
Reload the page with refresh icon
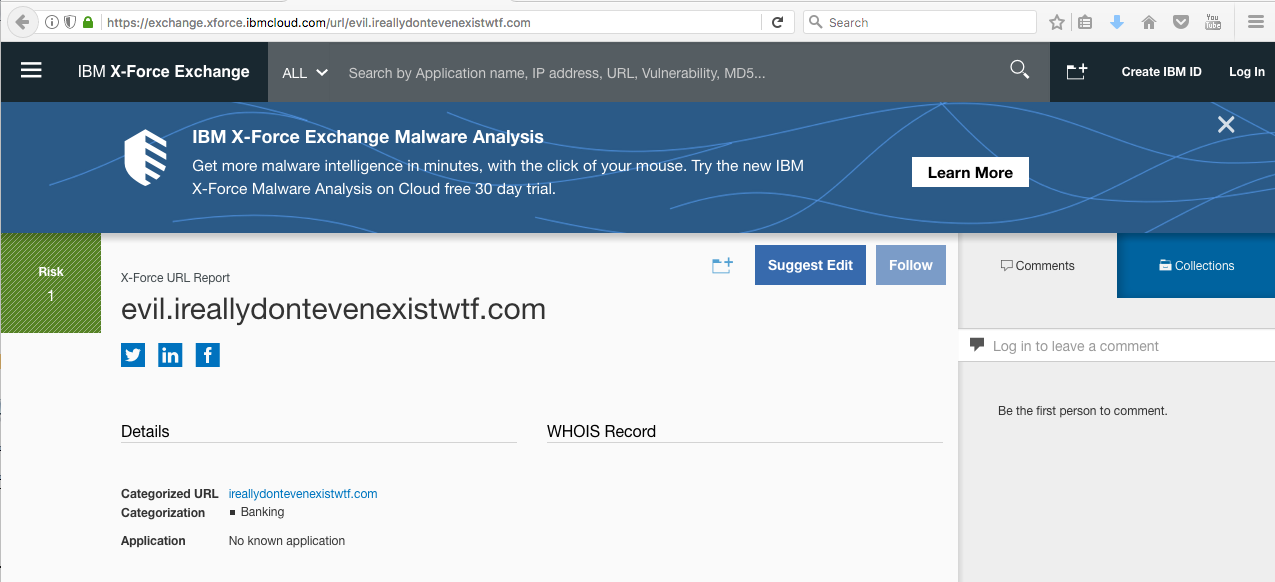777,22
